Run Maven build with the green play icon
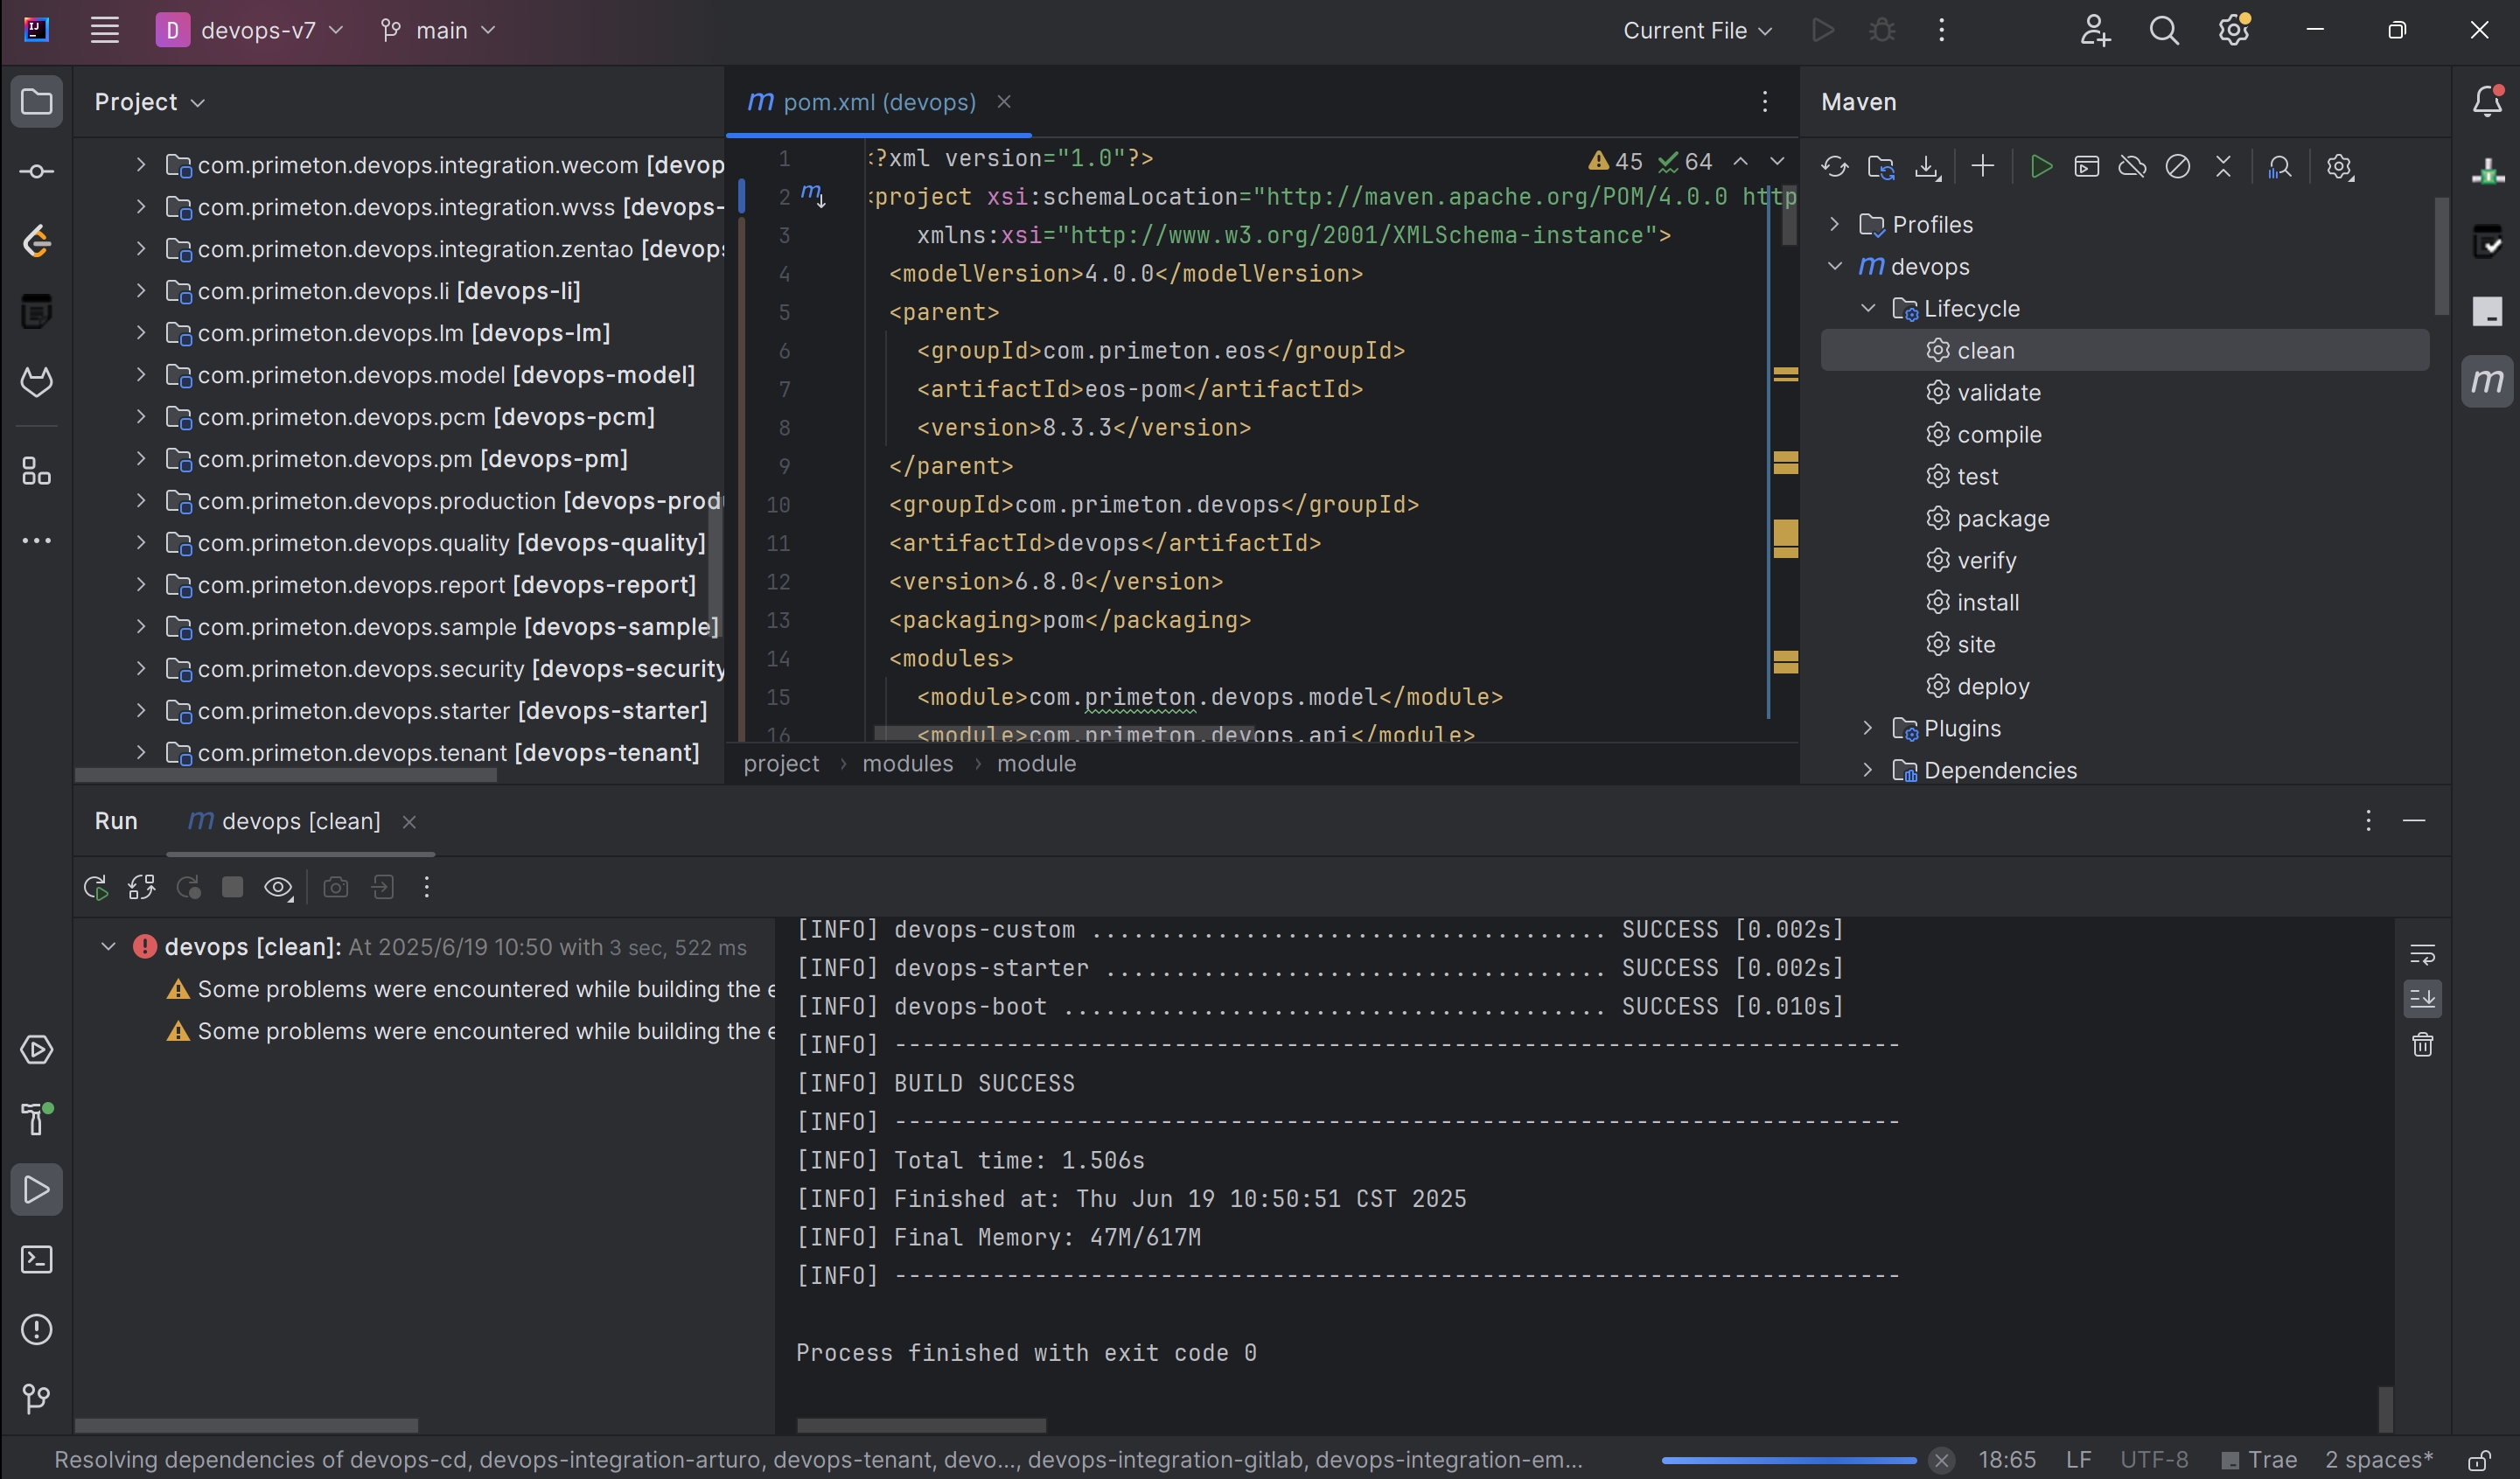The width and height of the screenshot is (2520, 1479). click(x=2041, y=167)
